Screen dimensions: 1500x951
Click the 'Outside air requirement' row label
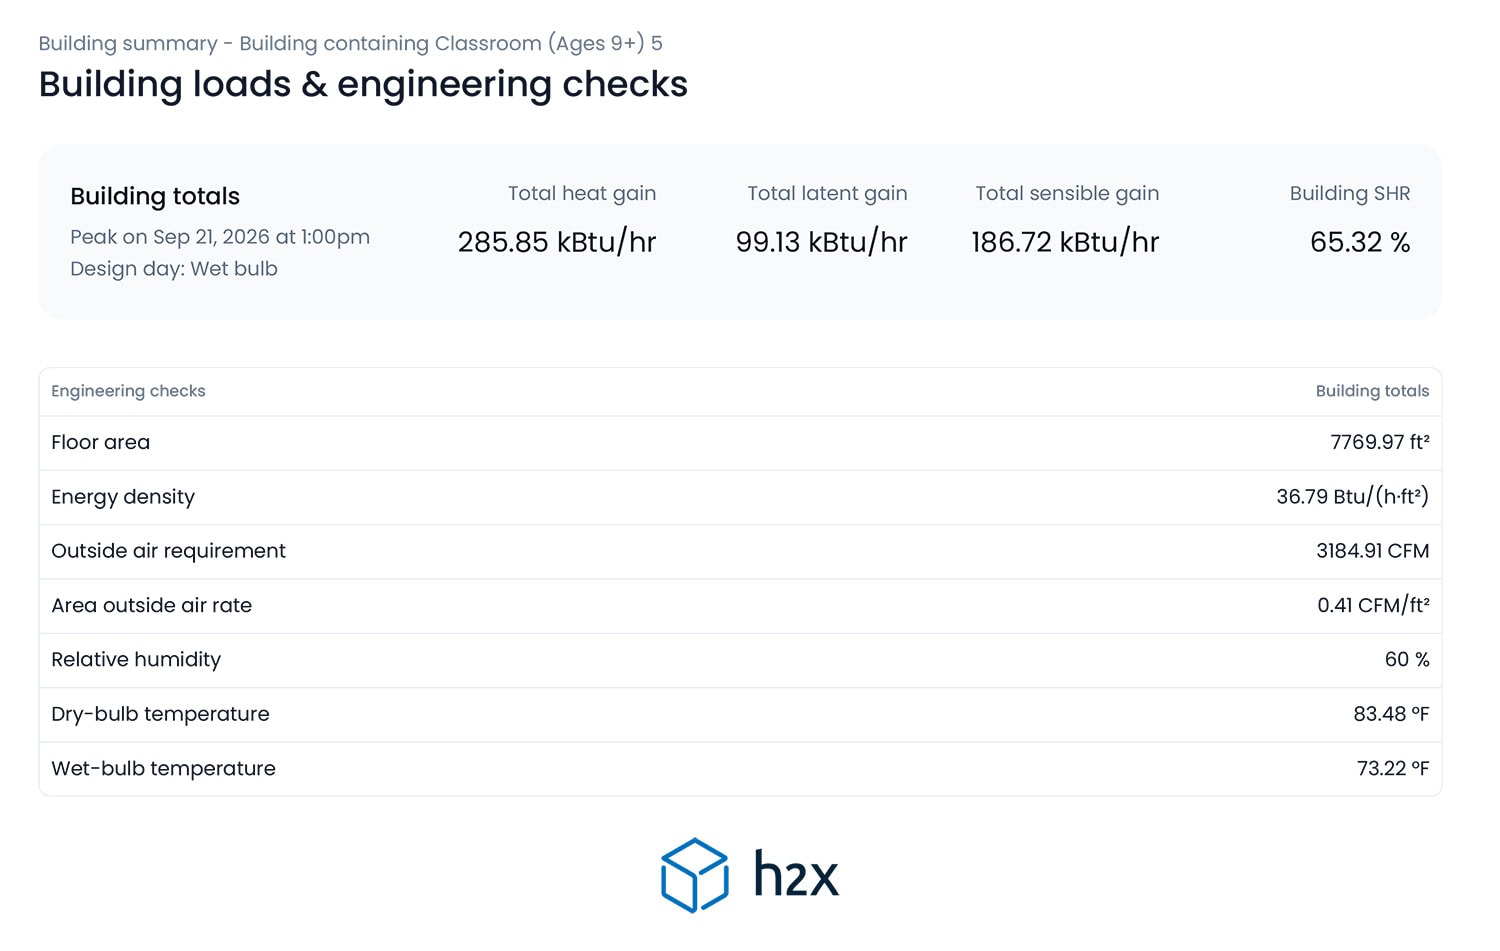(168, 551)
